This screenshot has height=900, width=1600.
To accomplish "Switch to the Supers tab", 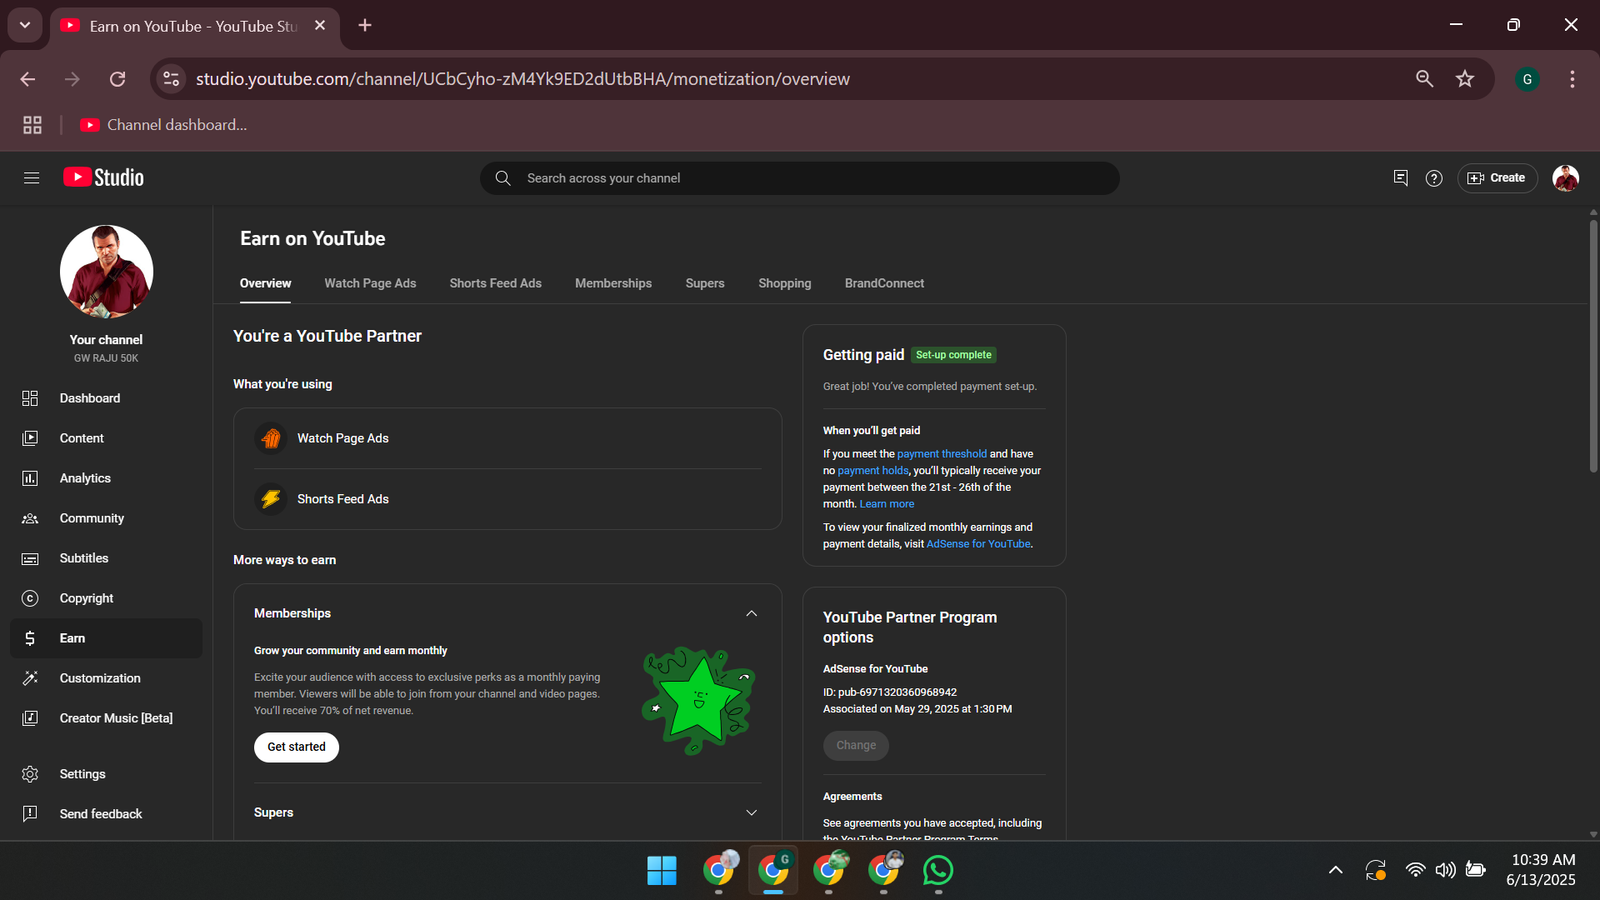I will click(705, 283).
